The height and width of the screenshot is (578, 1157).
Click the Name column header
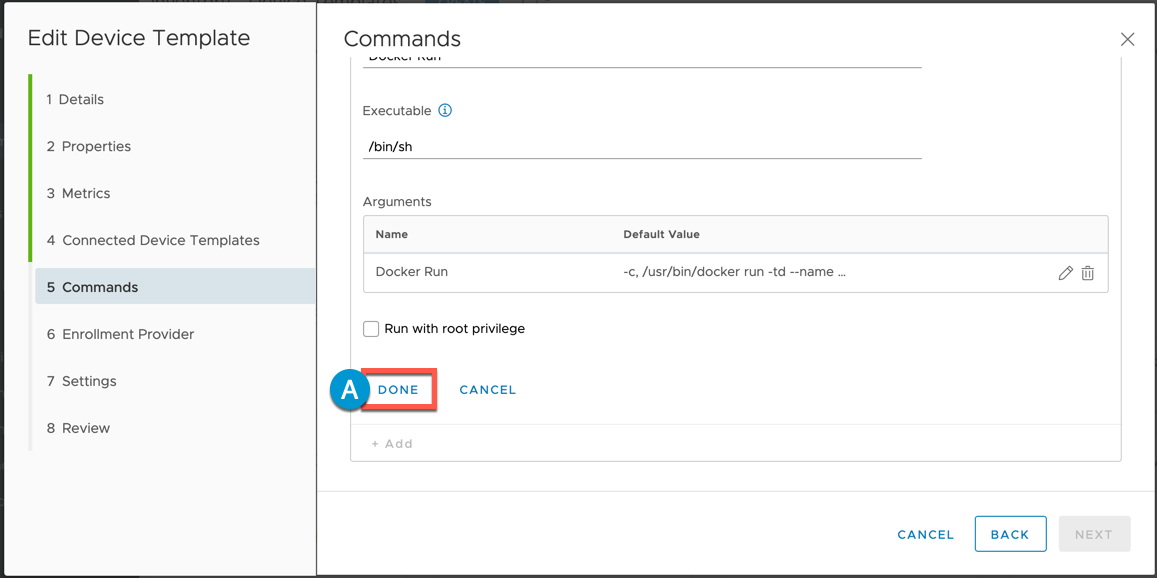[392, 234]
